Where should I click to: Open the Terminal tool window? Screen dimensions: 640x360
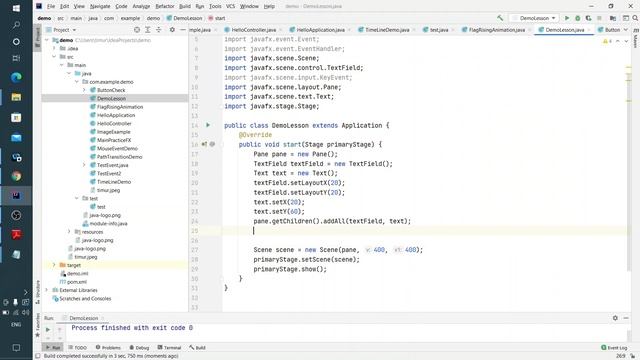169,347
